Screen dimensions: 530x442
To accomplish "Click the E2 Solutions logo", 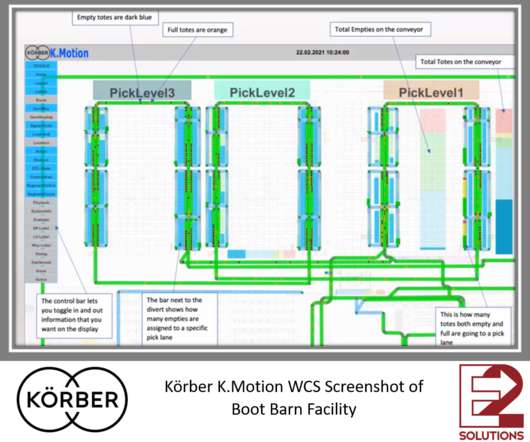I will pos(491,402).
